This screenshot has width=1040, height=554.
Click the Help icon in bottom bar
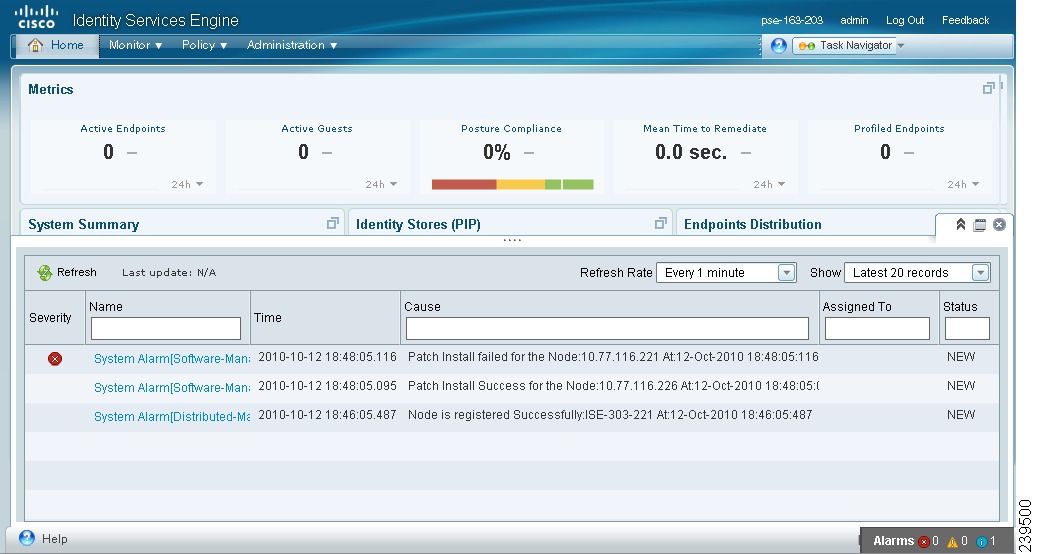27,538
